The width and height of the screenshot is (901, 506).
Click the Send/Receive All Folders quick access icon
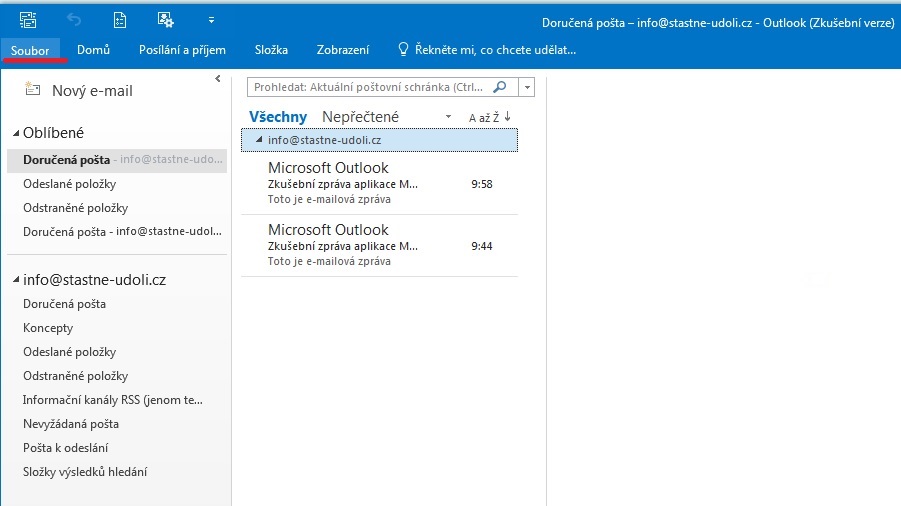pos(28,20)
